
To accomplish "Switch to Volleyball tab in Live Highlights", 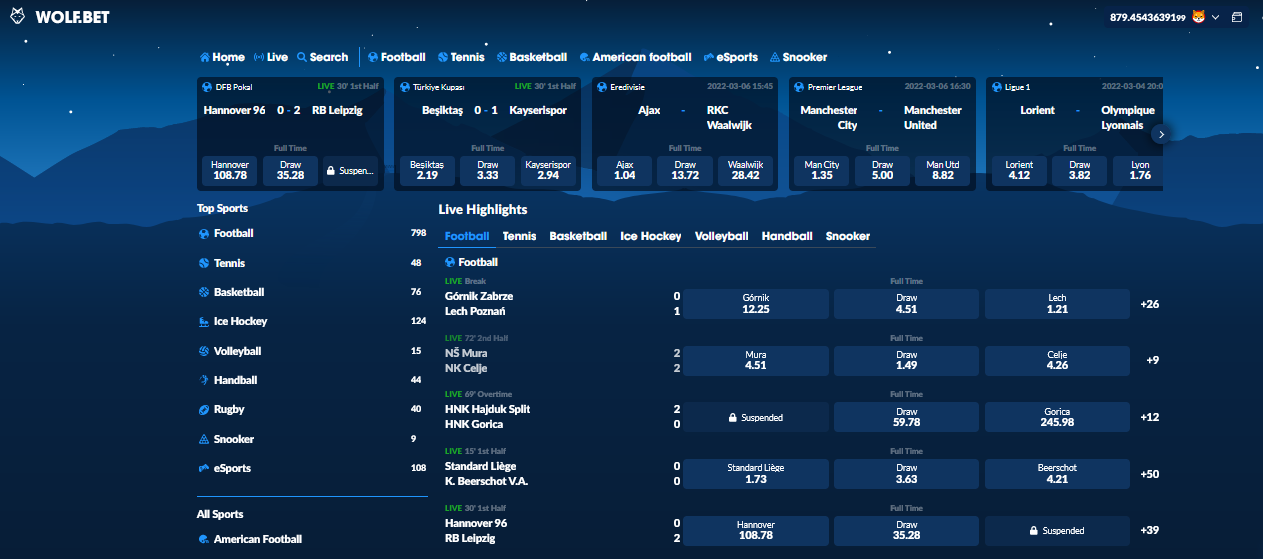I will coord(721,236).
